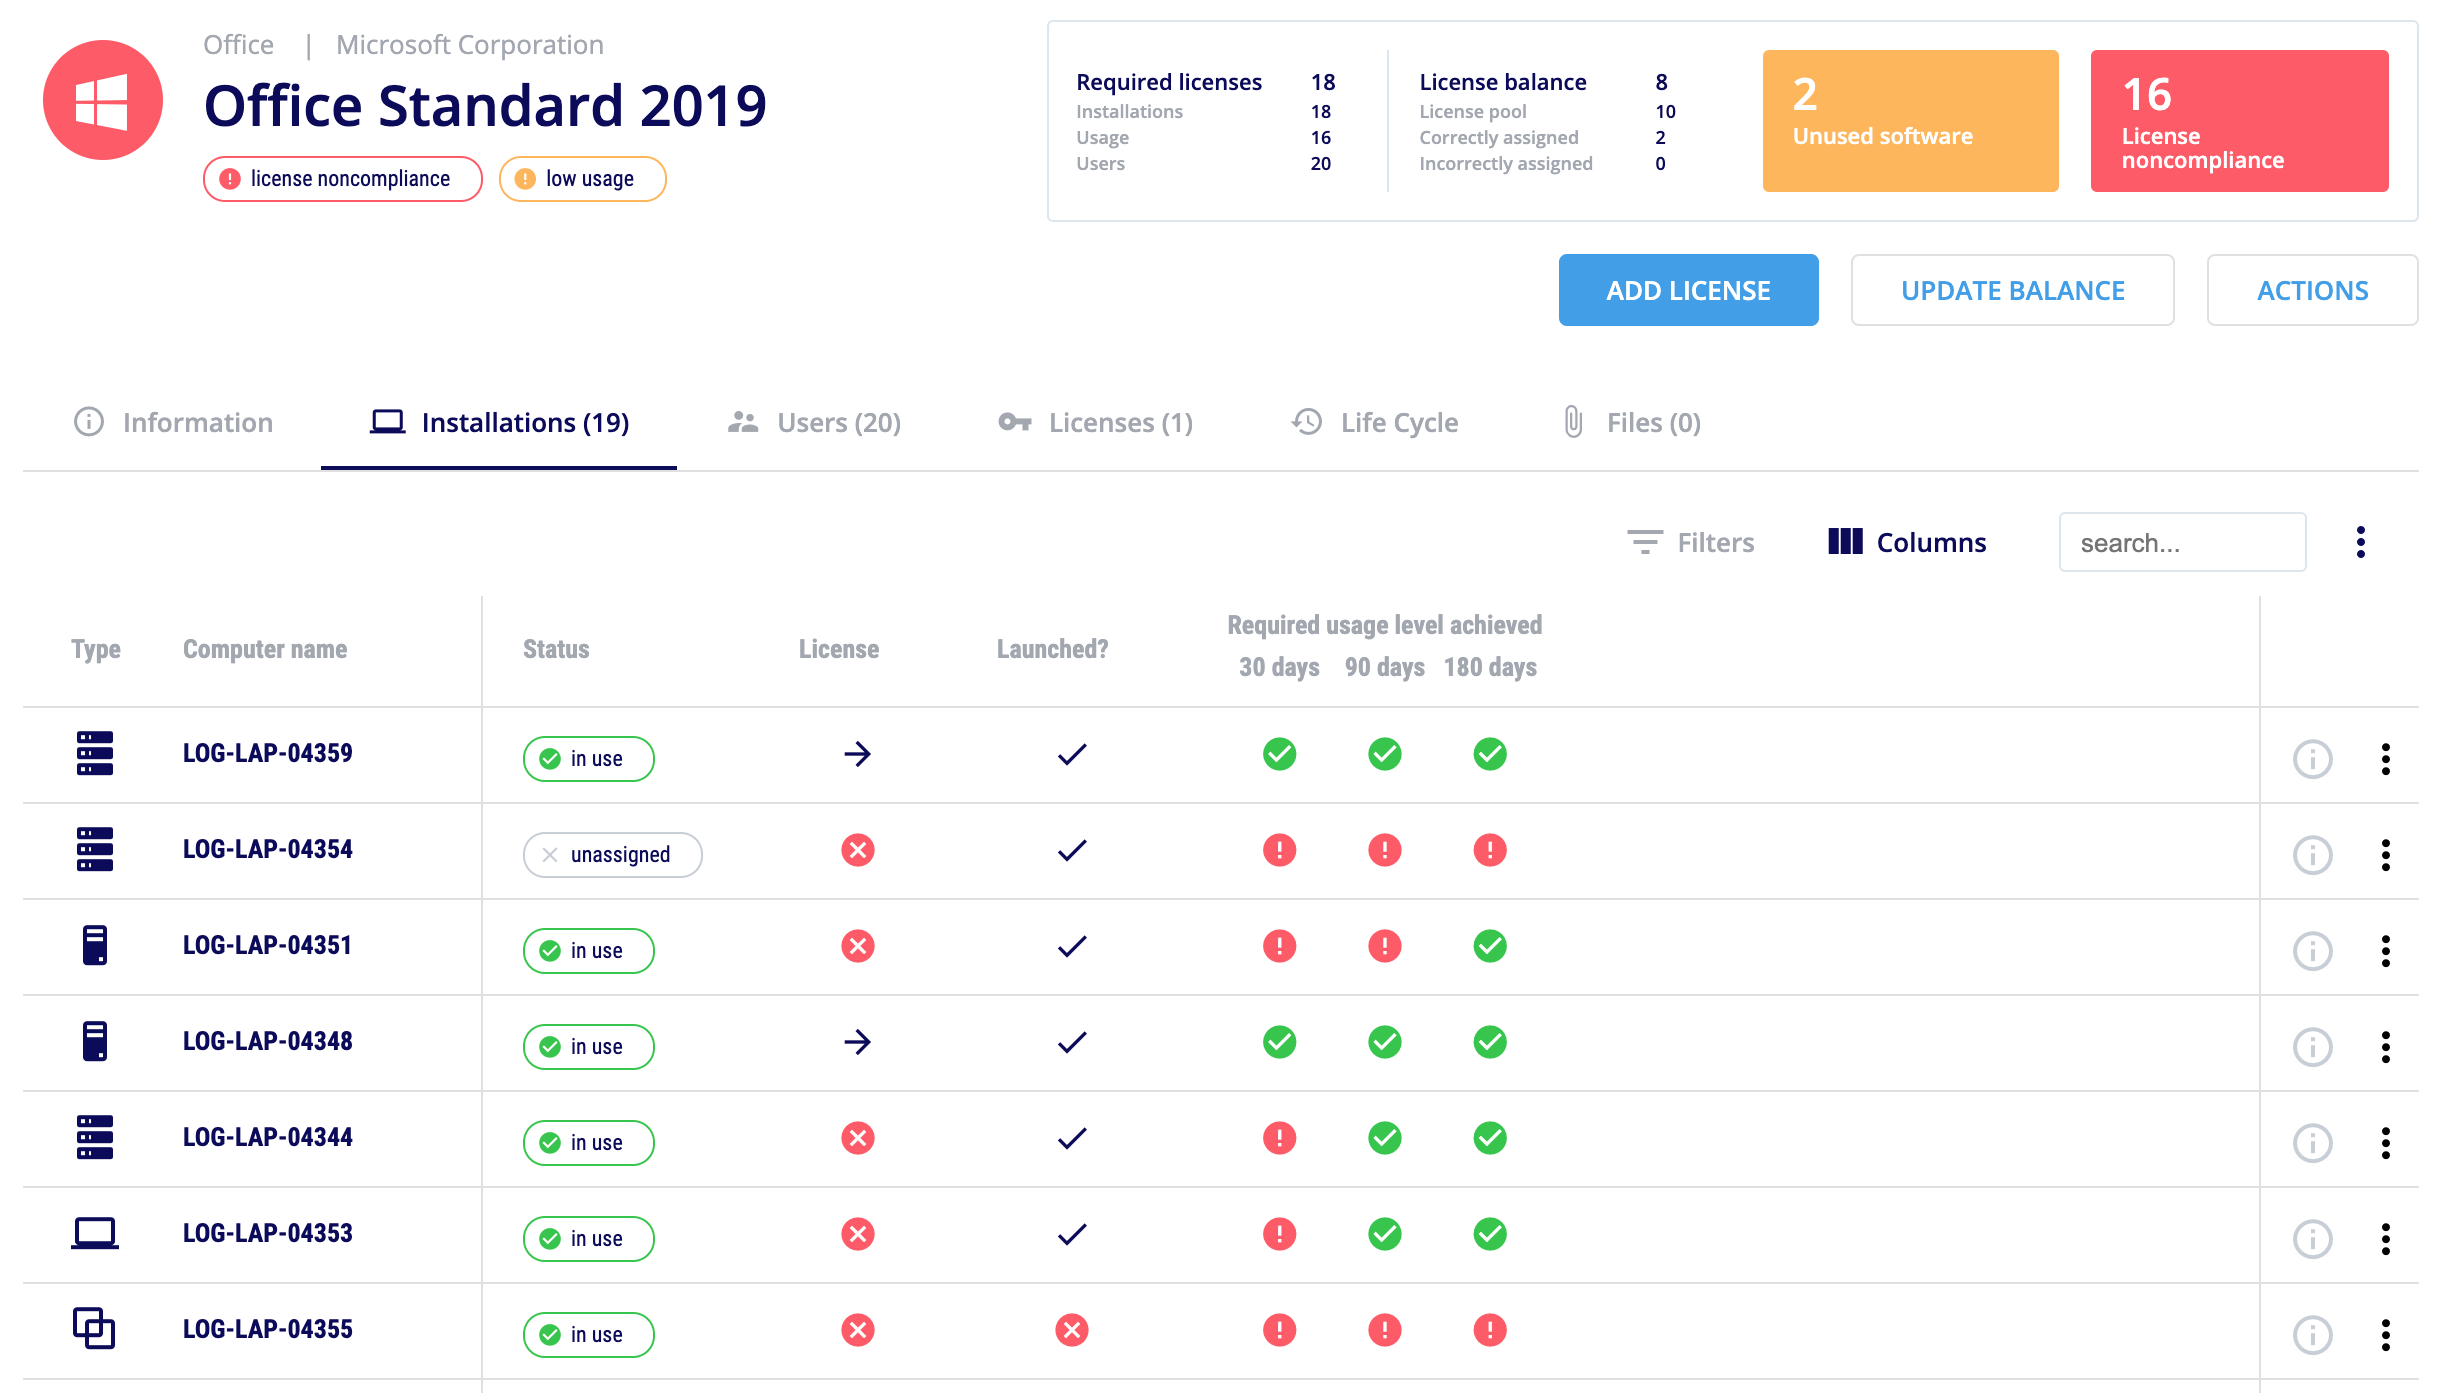Open the Filters panel

pos(1690,542)
